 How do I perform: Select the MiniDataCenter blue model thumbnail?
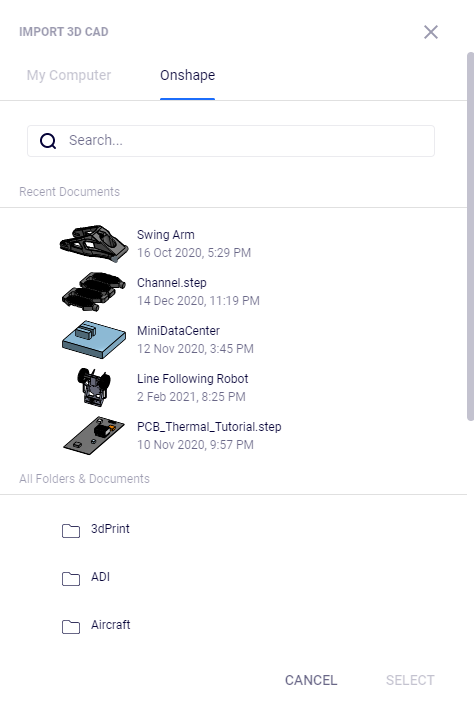coord(94,340)
